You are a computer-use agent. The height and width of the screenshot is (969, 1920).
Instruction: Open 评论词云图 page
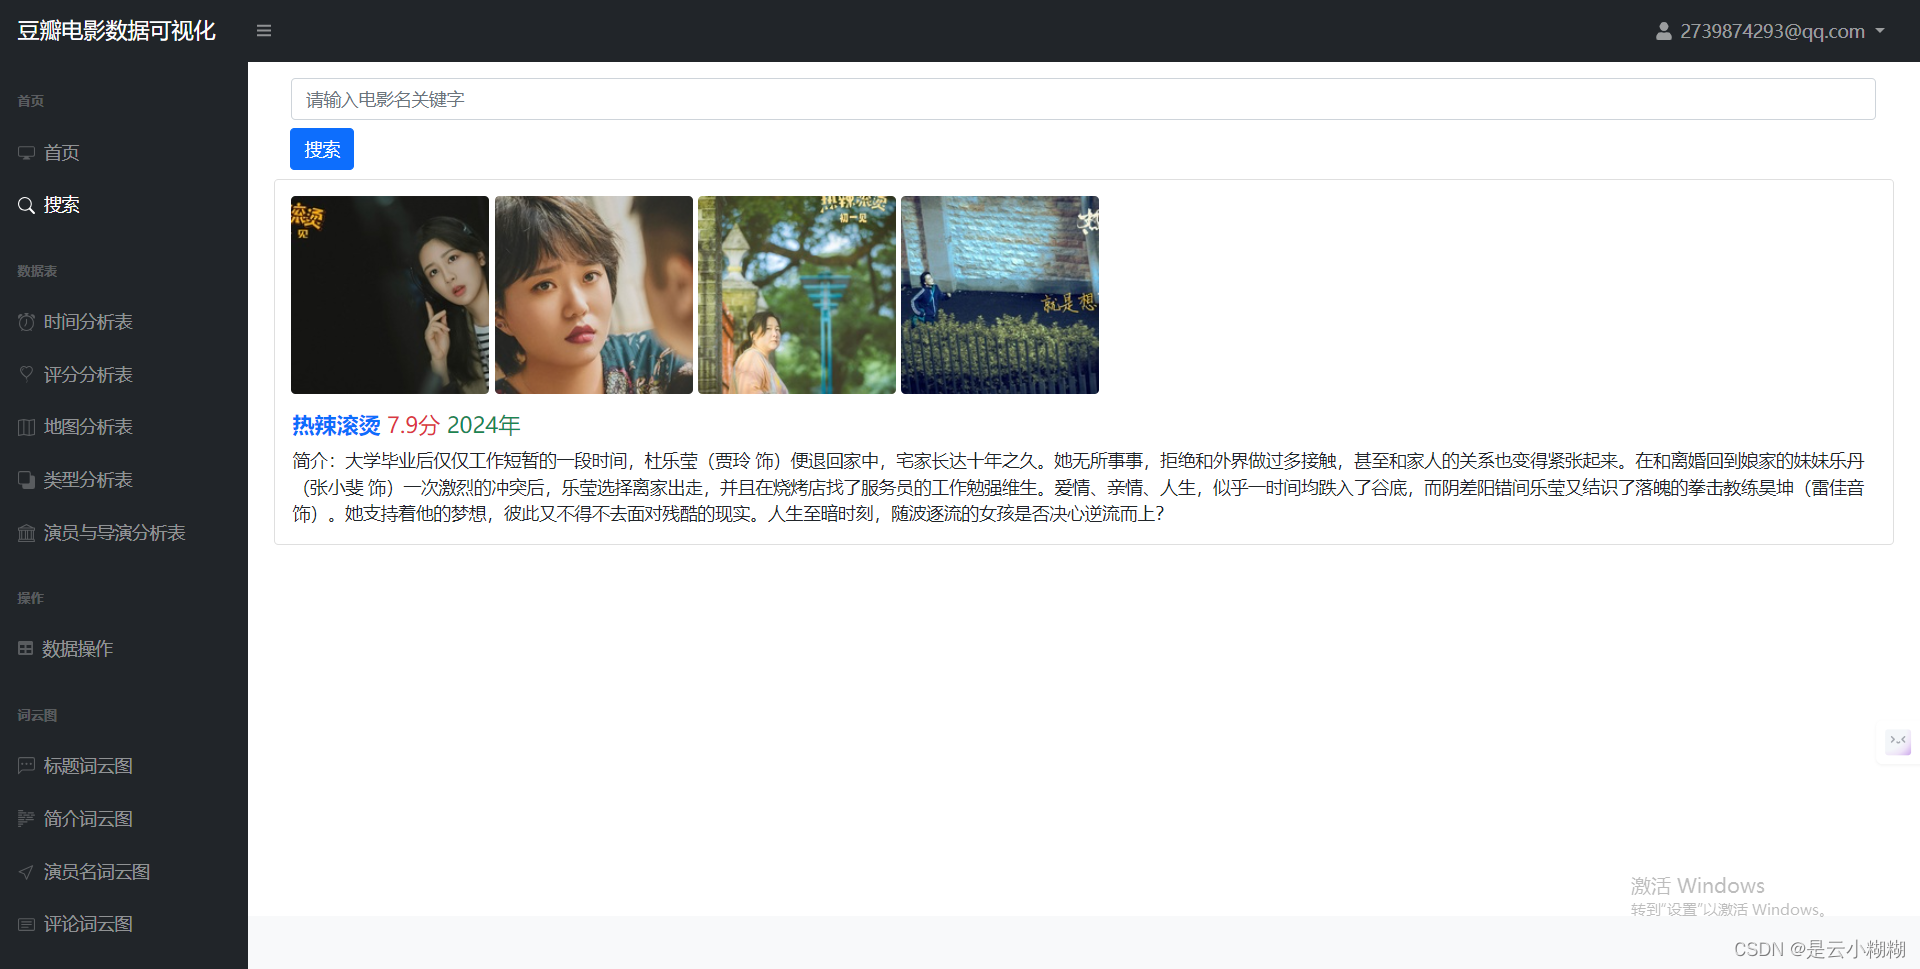click(88, 924)
